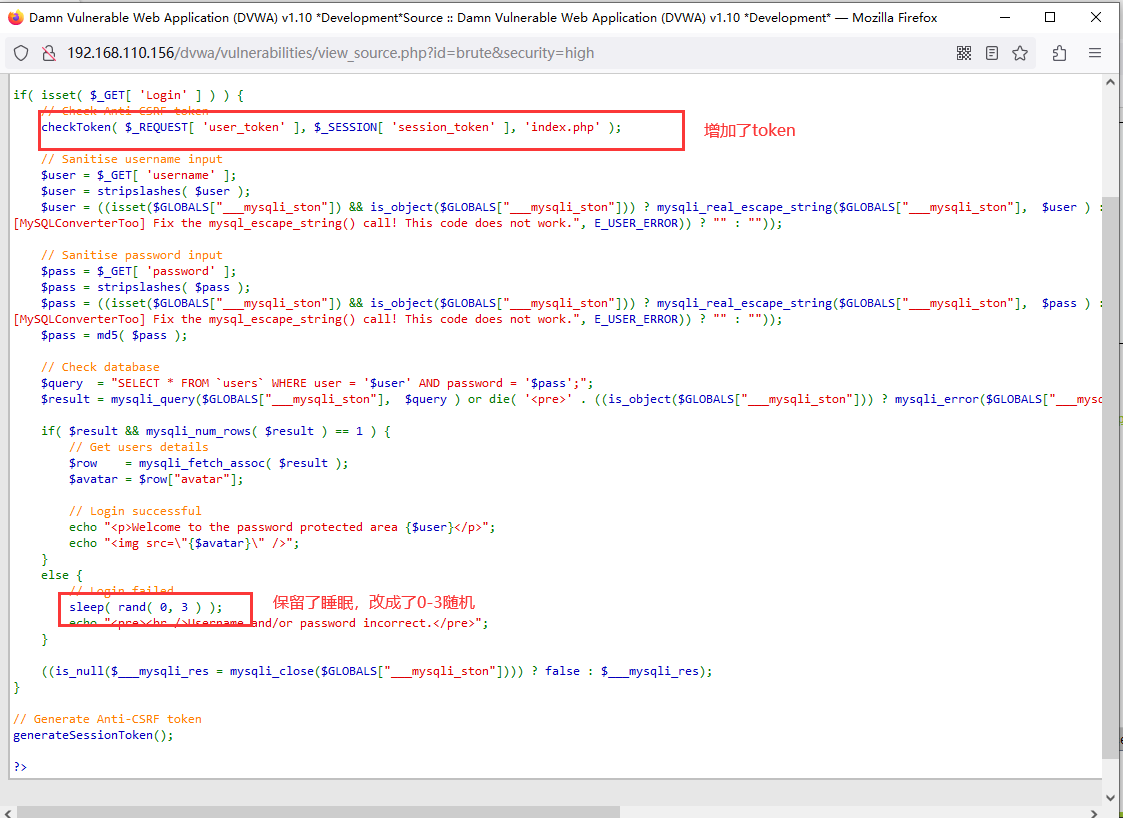1123x818 pixels.
Task: Click the echo "Welcome to the password protected area" line
Action: [282, 527]
